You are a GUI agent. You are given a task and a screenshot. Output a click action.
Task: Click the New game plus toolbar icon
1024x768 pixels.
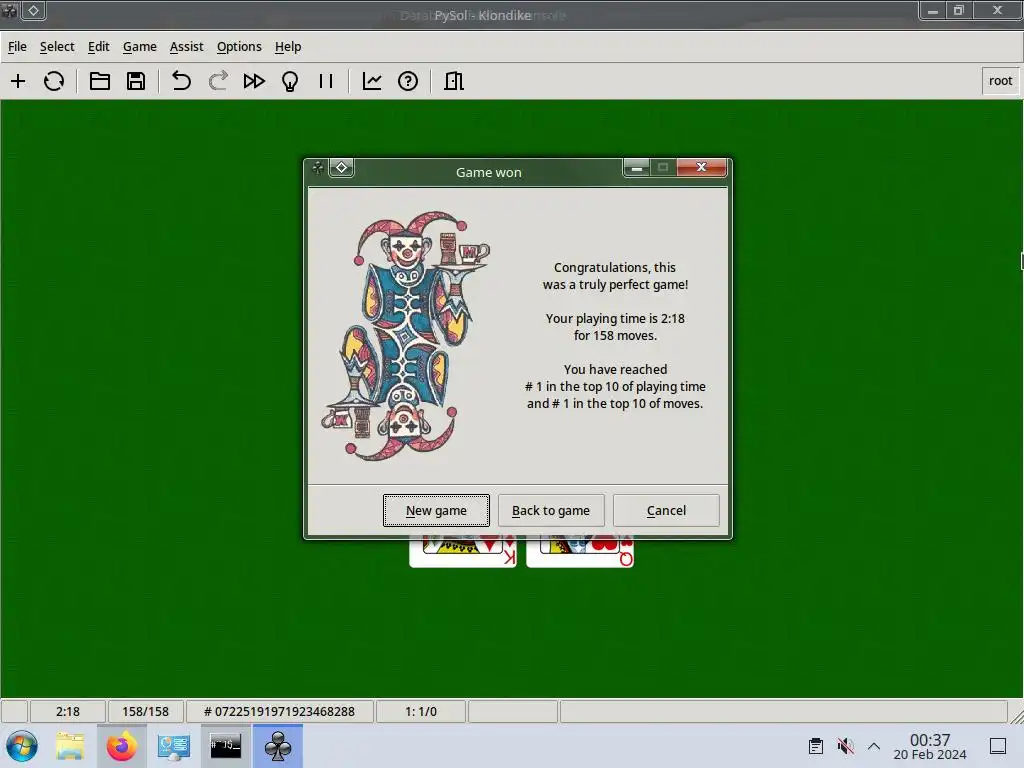click(x=18, y=81)
